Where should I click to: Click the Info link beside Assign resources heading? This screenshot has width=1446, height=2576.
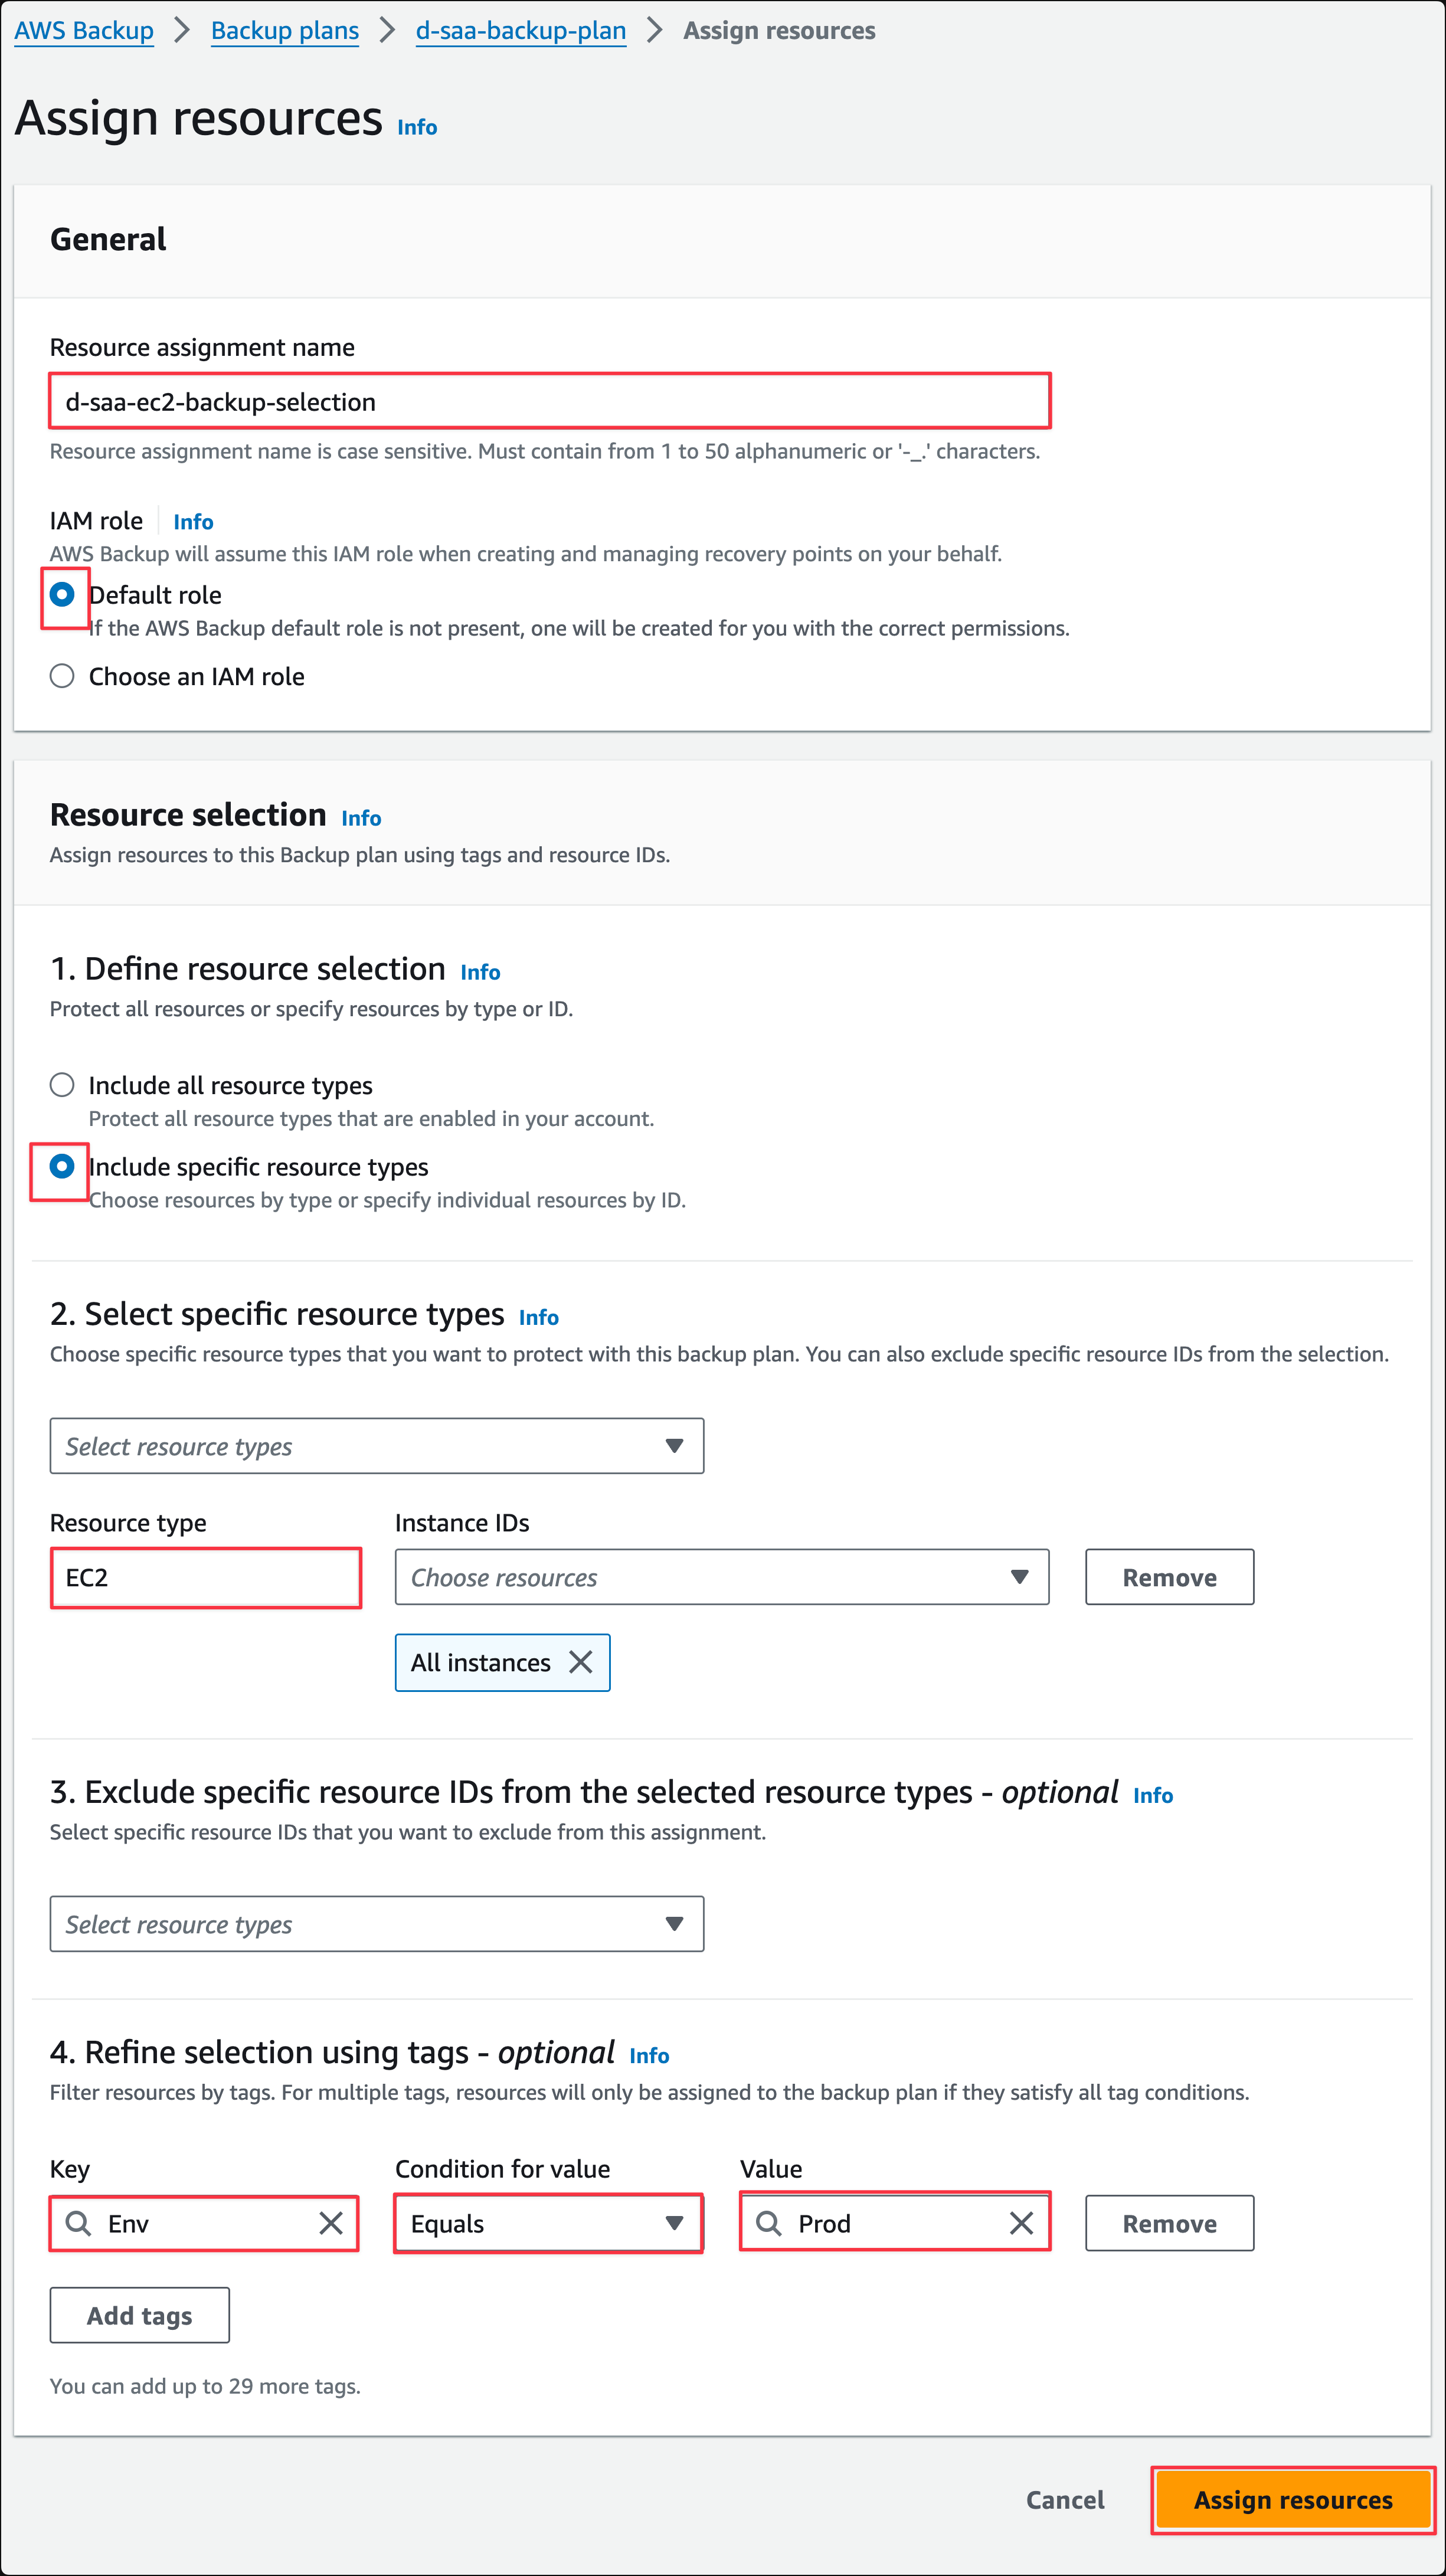click(x=417, y=127)
